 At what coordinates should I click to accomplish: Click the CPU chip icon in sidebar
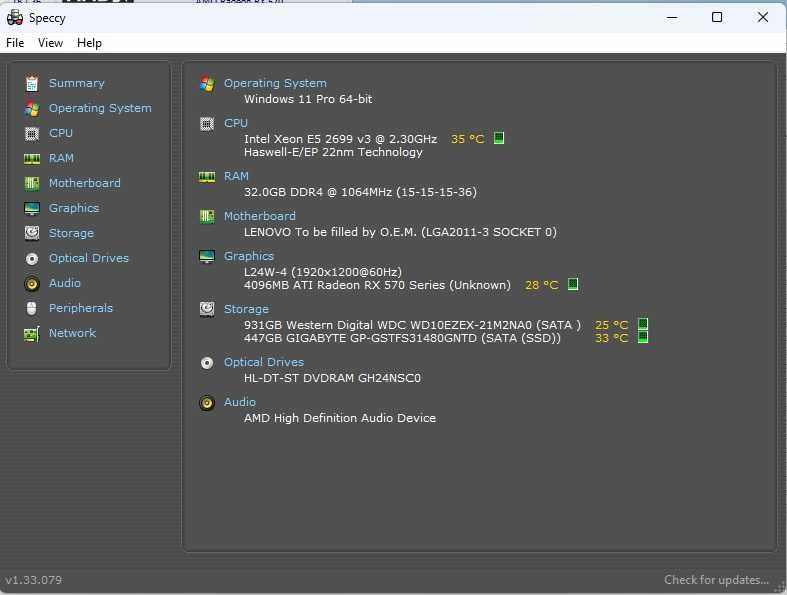point(32,134)
